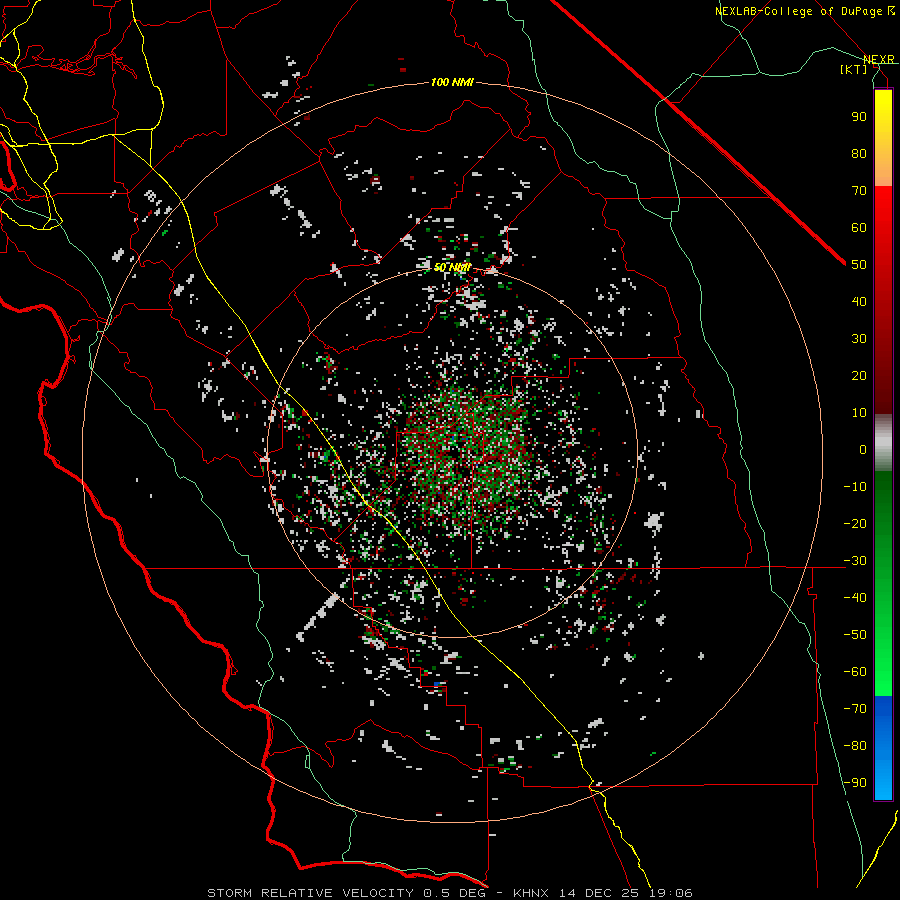Pick the light blue bottom segment of the color bar
900x900 pixels.
[x=883, y=778]
